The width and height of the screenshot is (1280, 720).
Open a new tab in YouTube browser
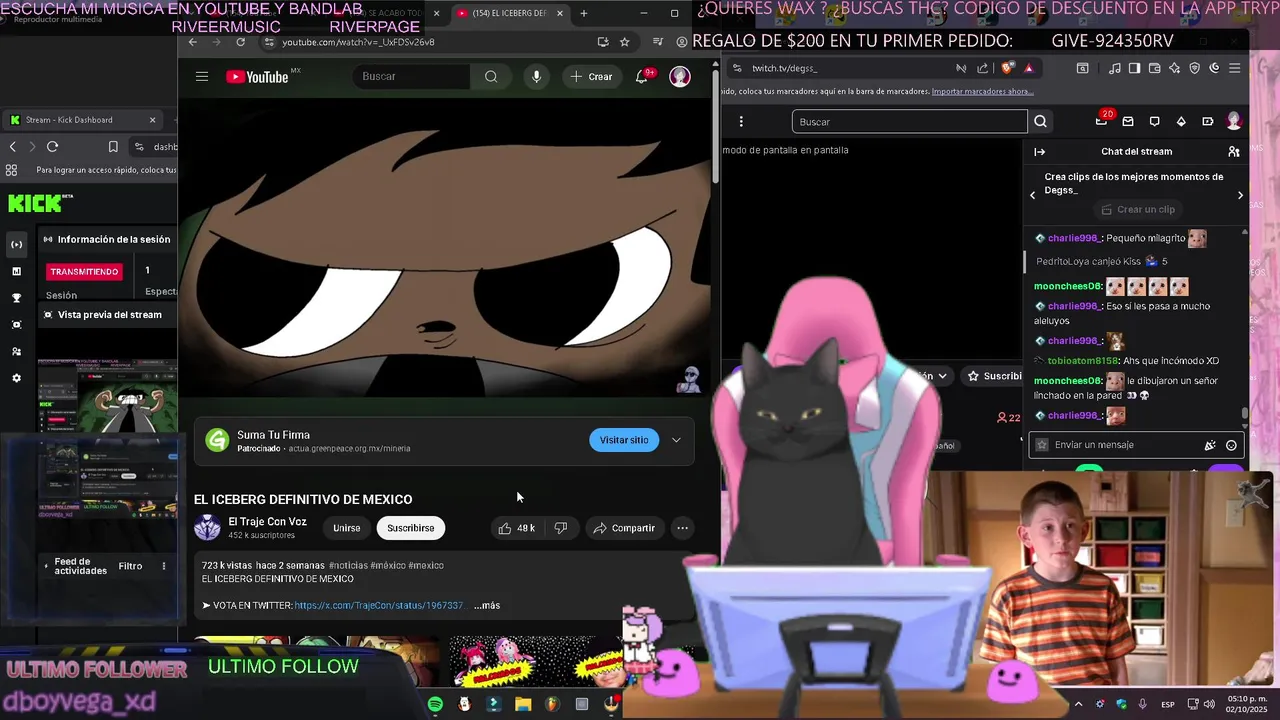coord(584,13)
